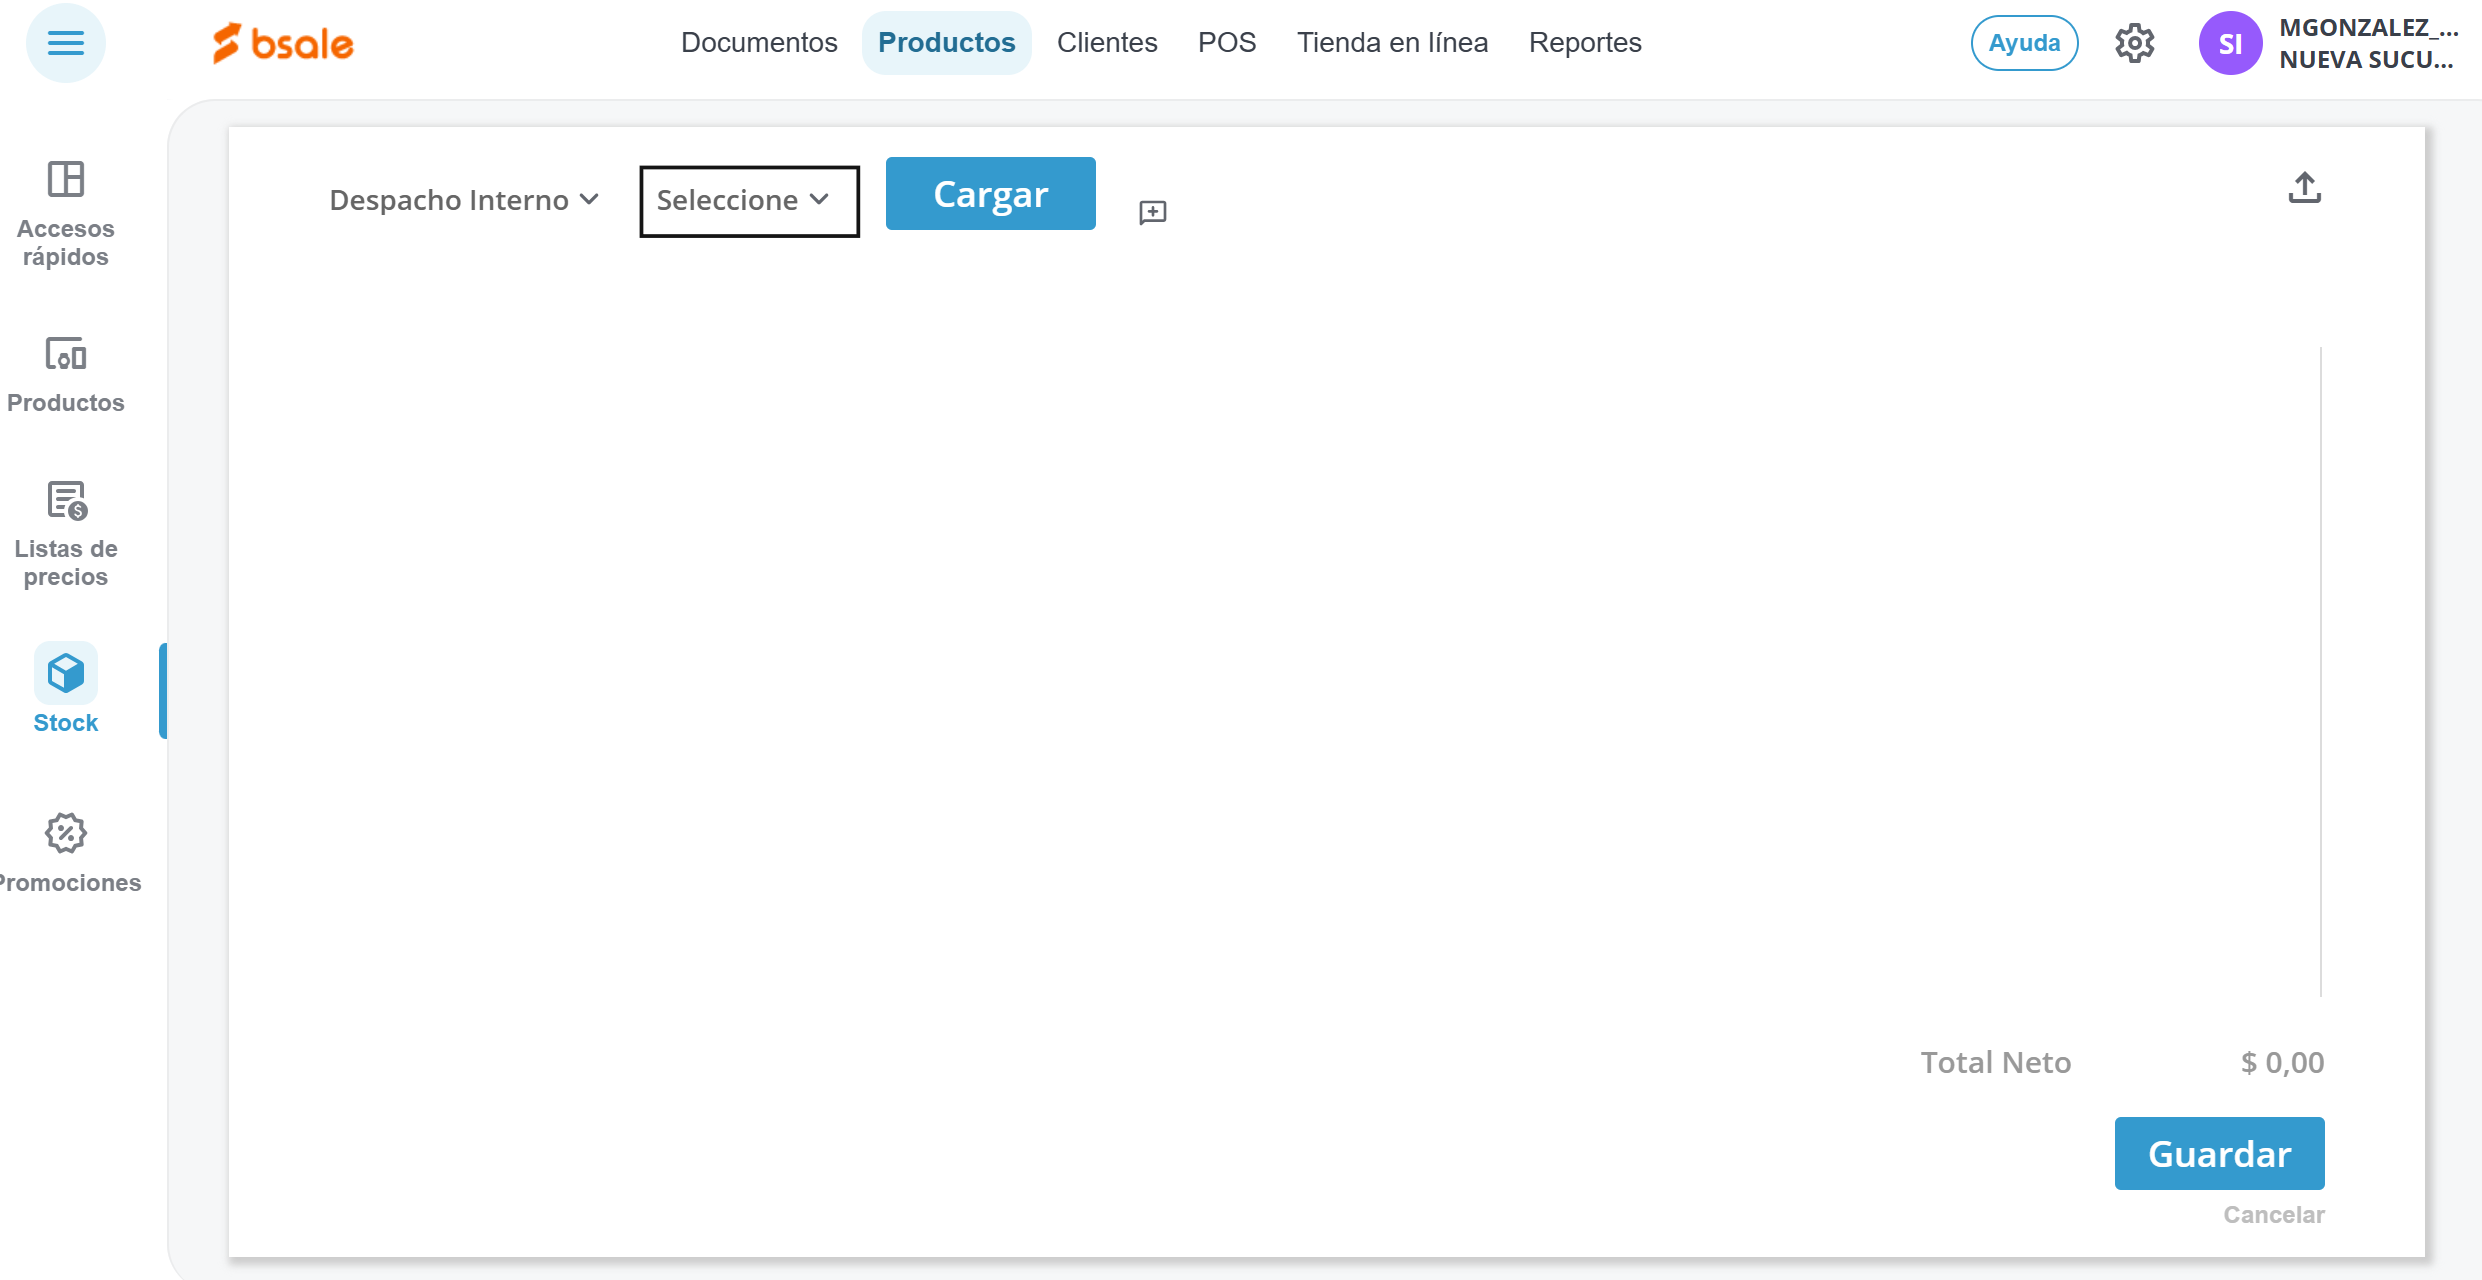Click the Guardar button
This screenshot has width=2482, height=1280.
pos(2218,1153)
